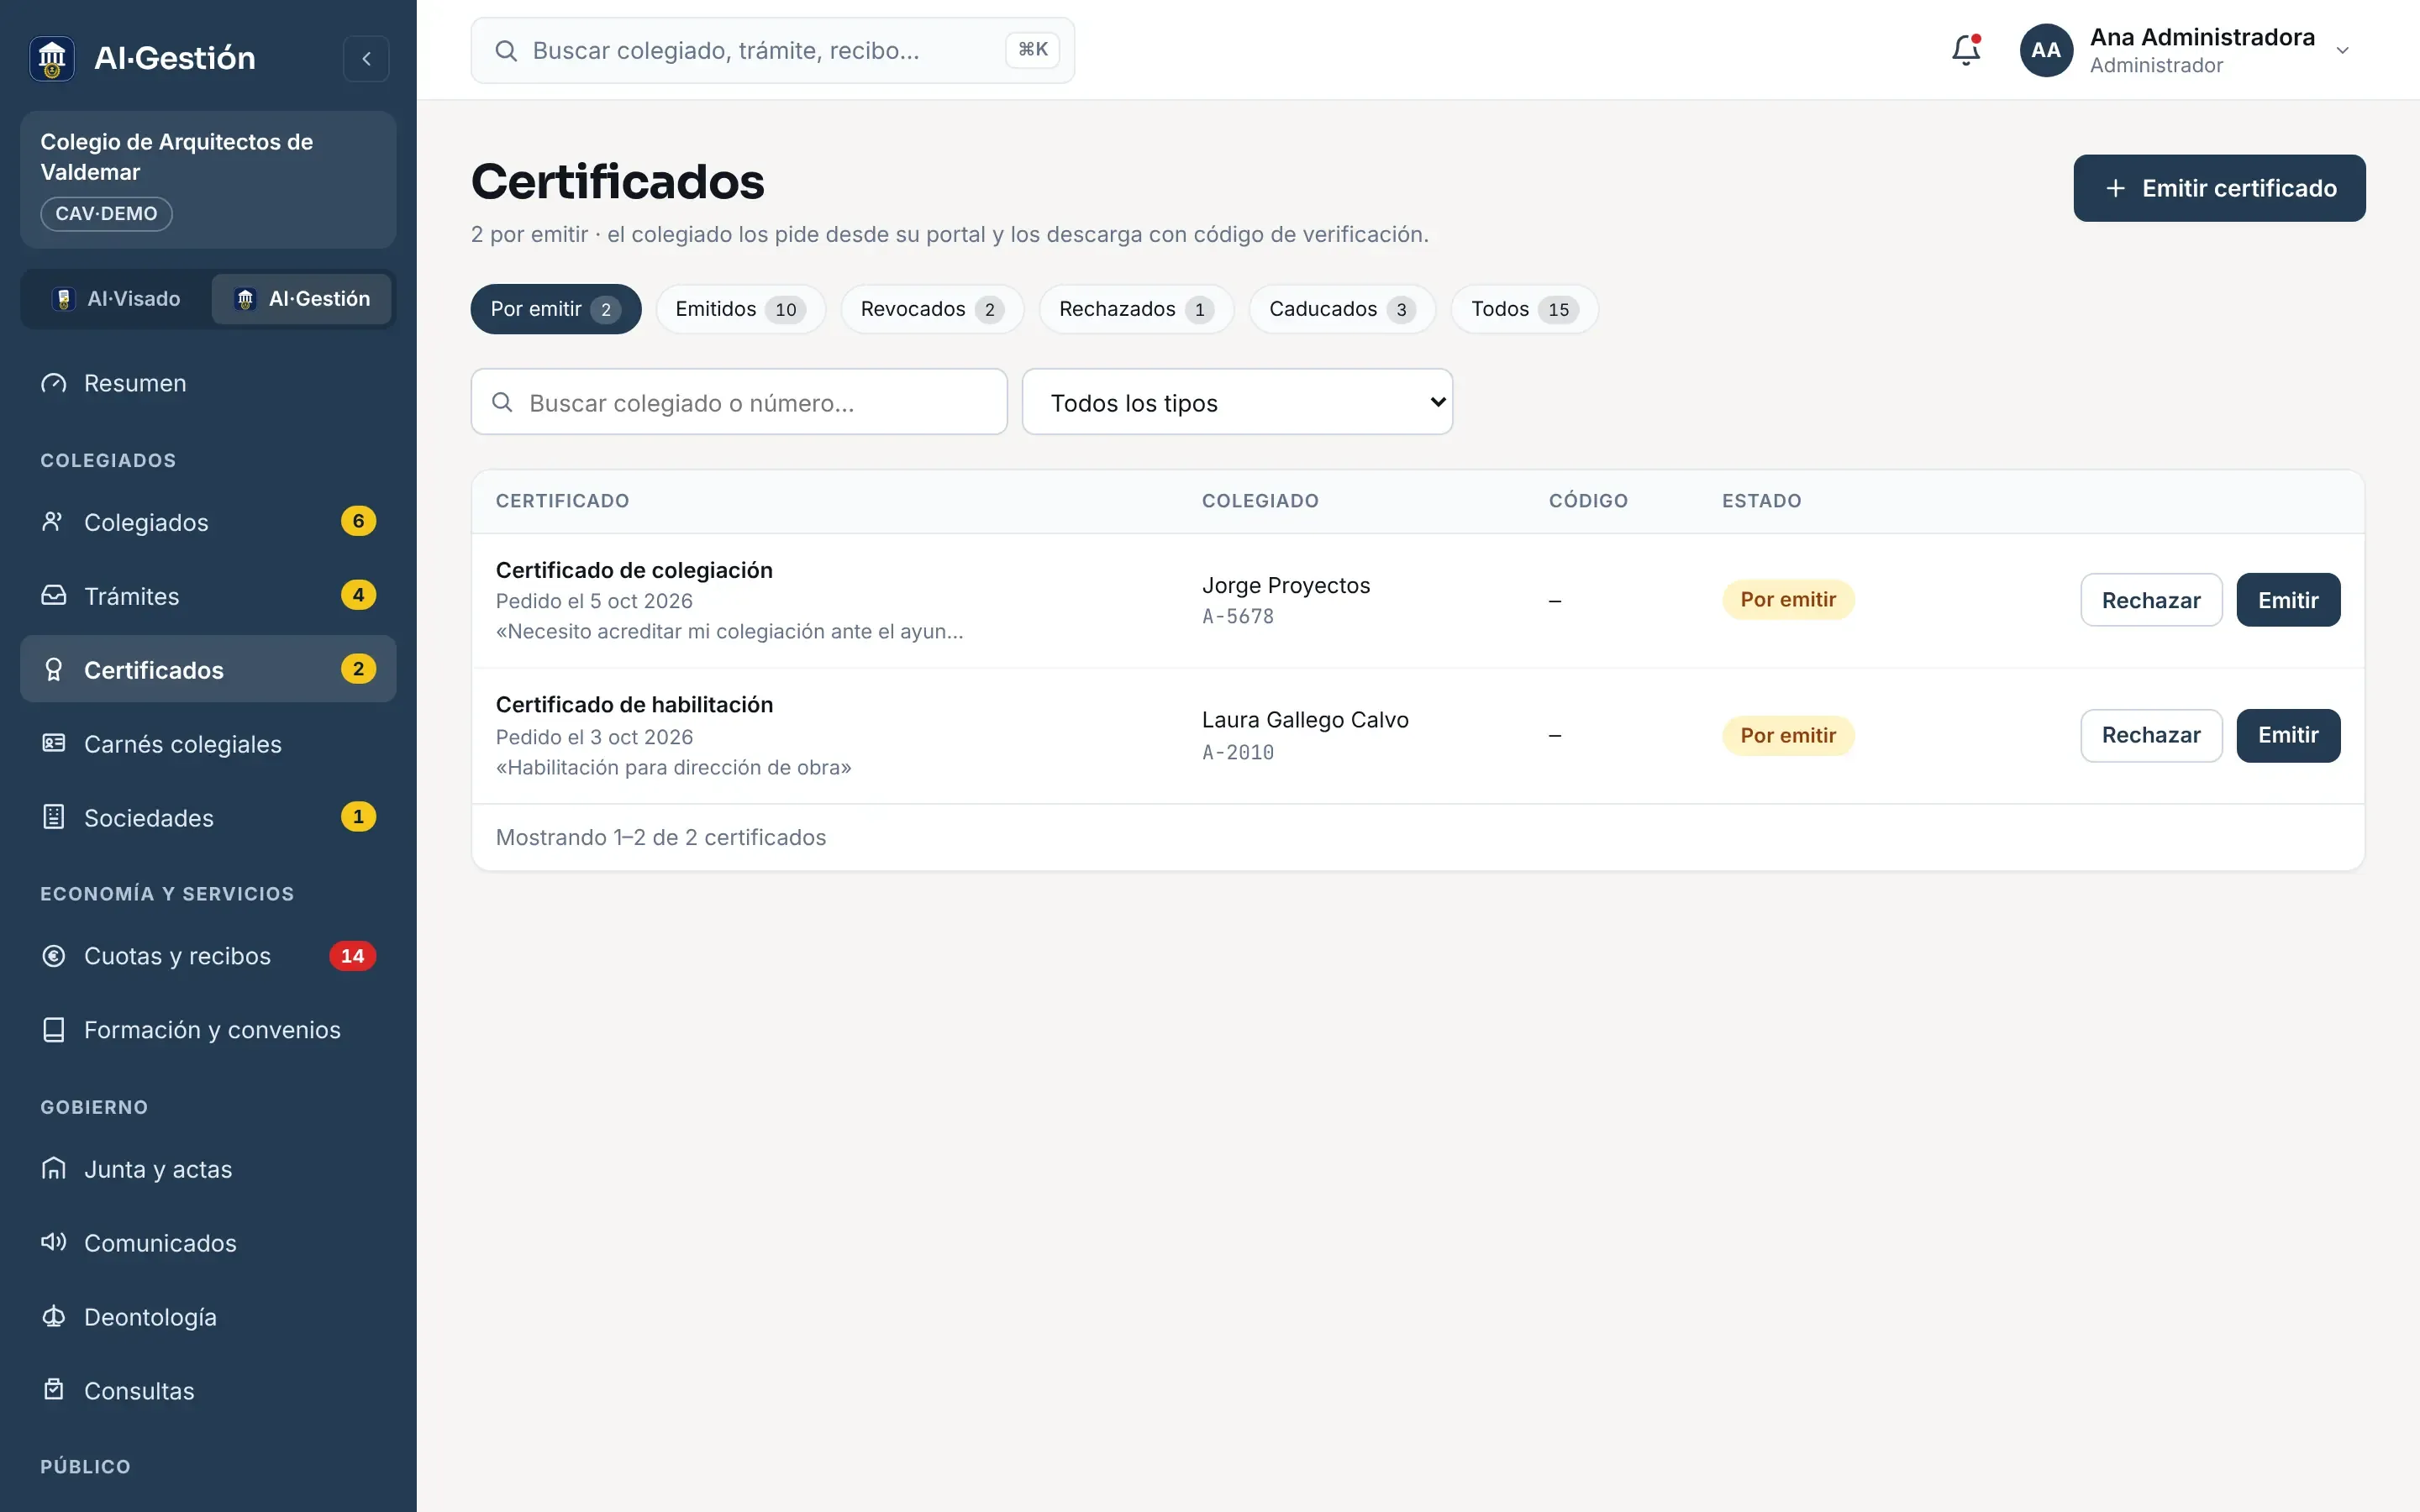This screenshot has width=2420, height=1512.
Task: Click the Comunicados megaphone icon
Action: (54, 1243)
